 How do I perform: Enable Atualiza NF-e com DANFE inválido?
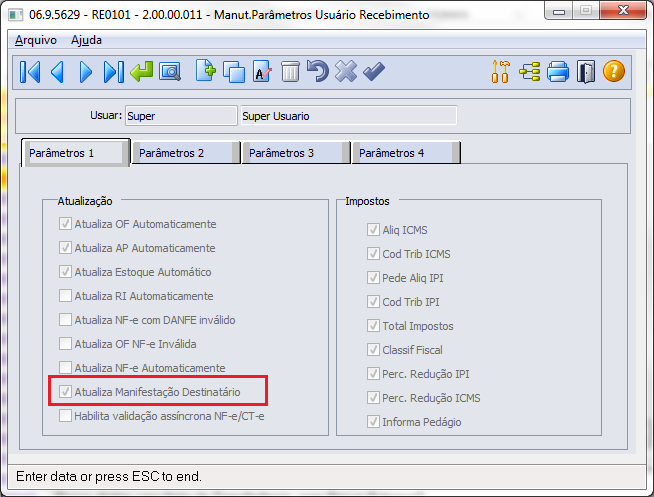pyautogui.click(x=65, y=320)
